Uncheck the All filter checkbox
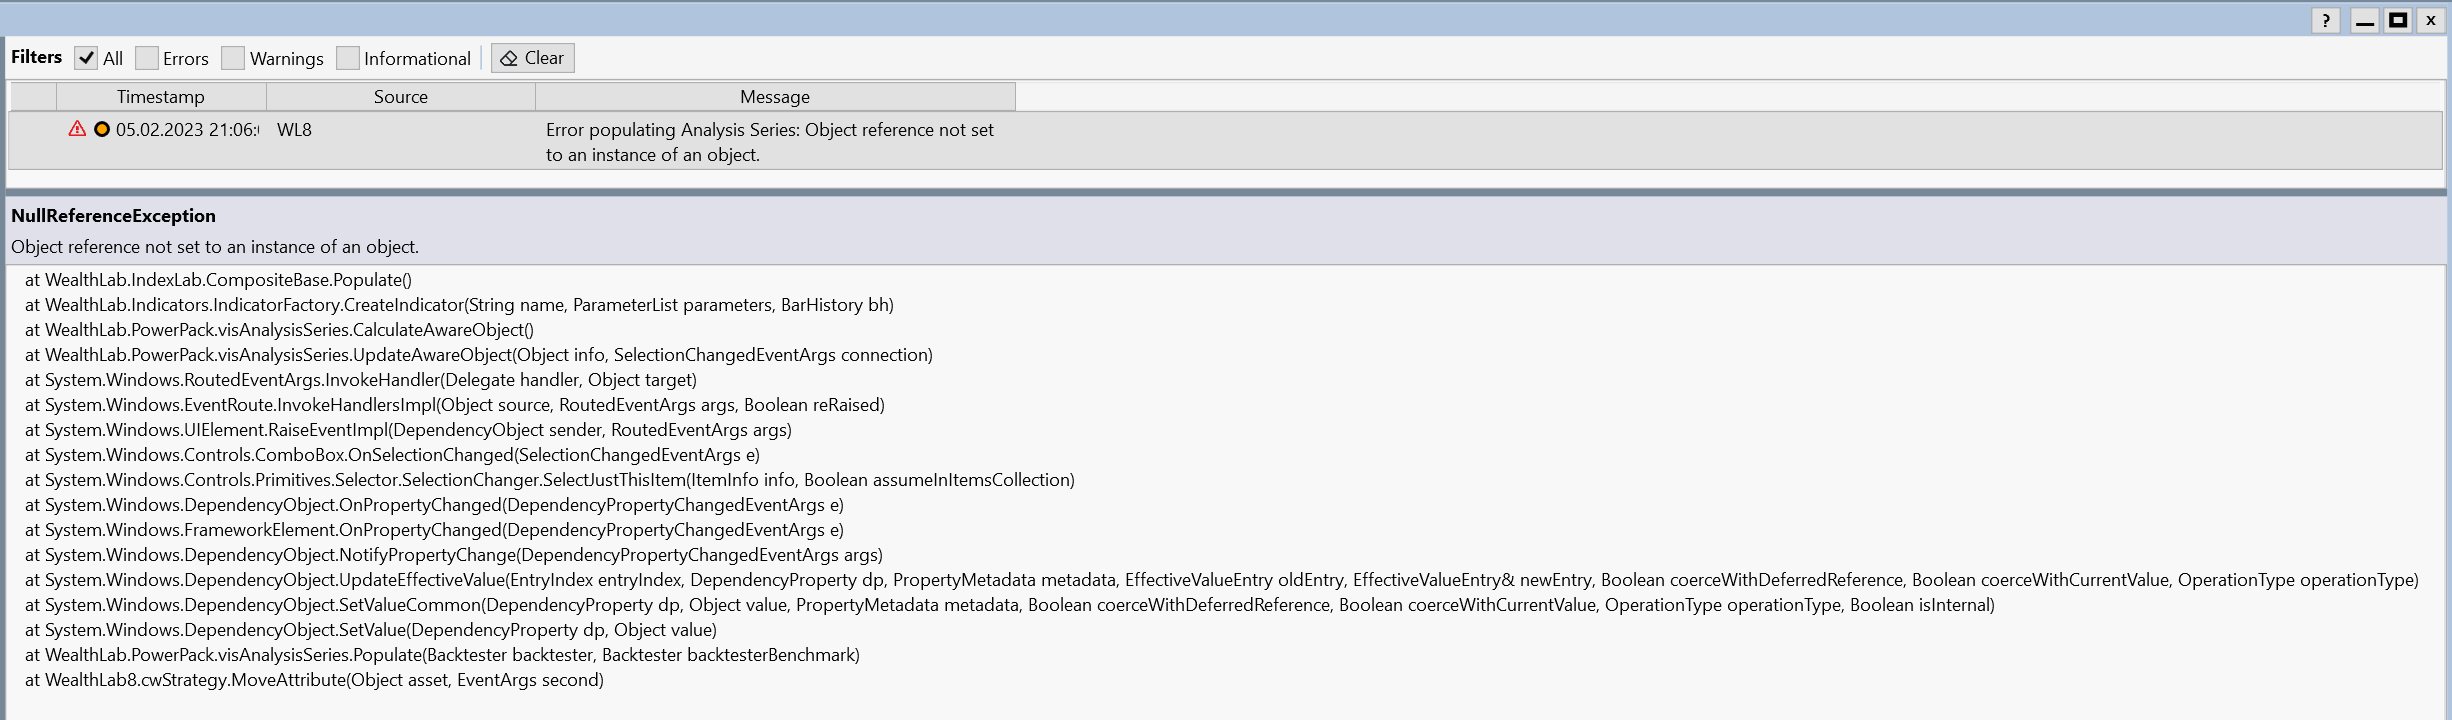 (87, 58)
